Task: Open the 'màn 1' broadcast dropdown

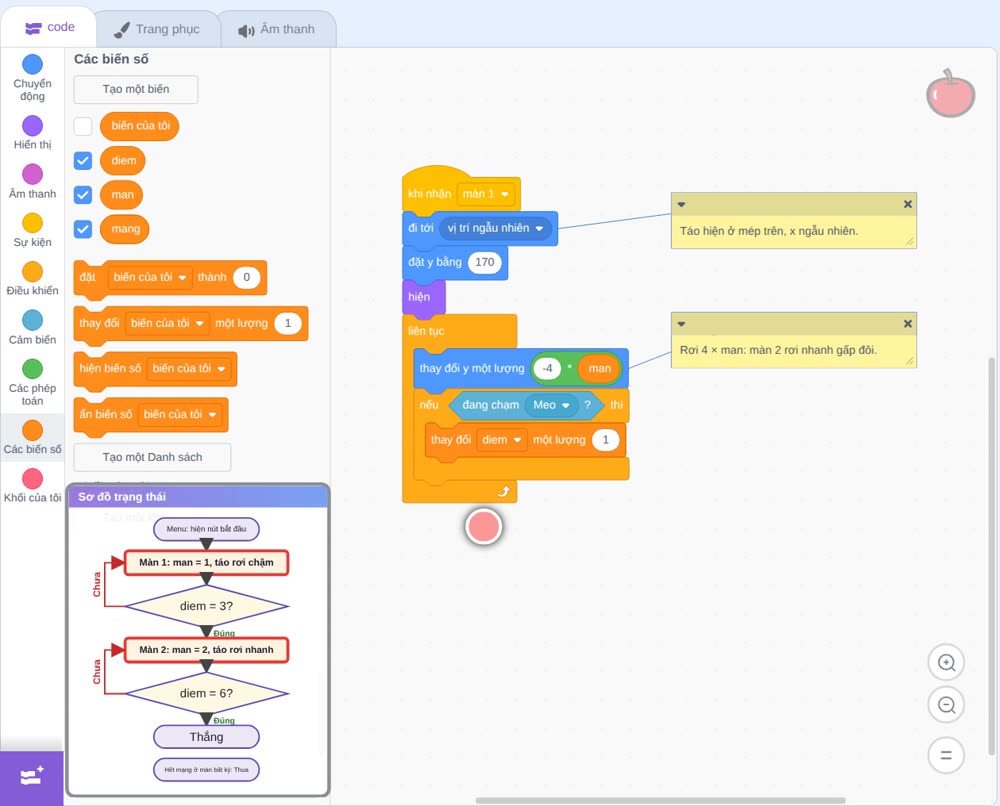Action: pos(485,194)
